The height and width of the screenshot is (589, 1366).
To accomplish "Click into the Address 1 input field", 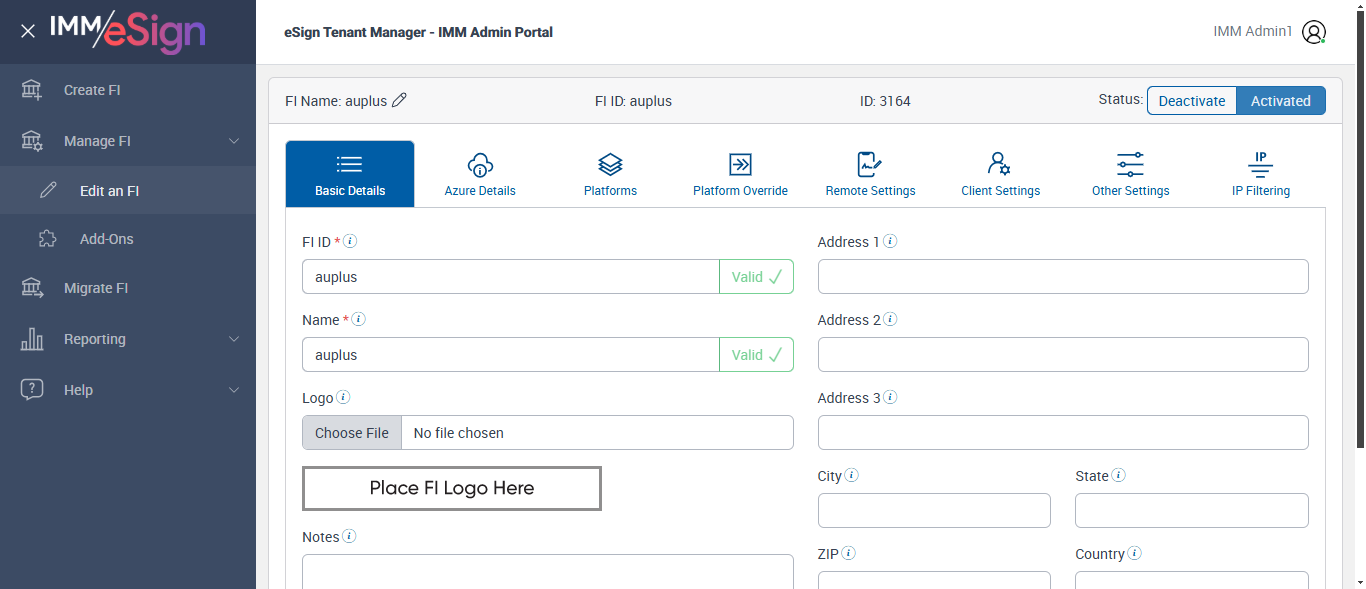I will [x=1062, y=277].
